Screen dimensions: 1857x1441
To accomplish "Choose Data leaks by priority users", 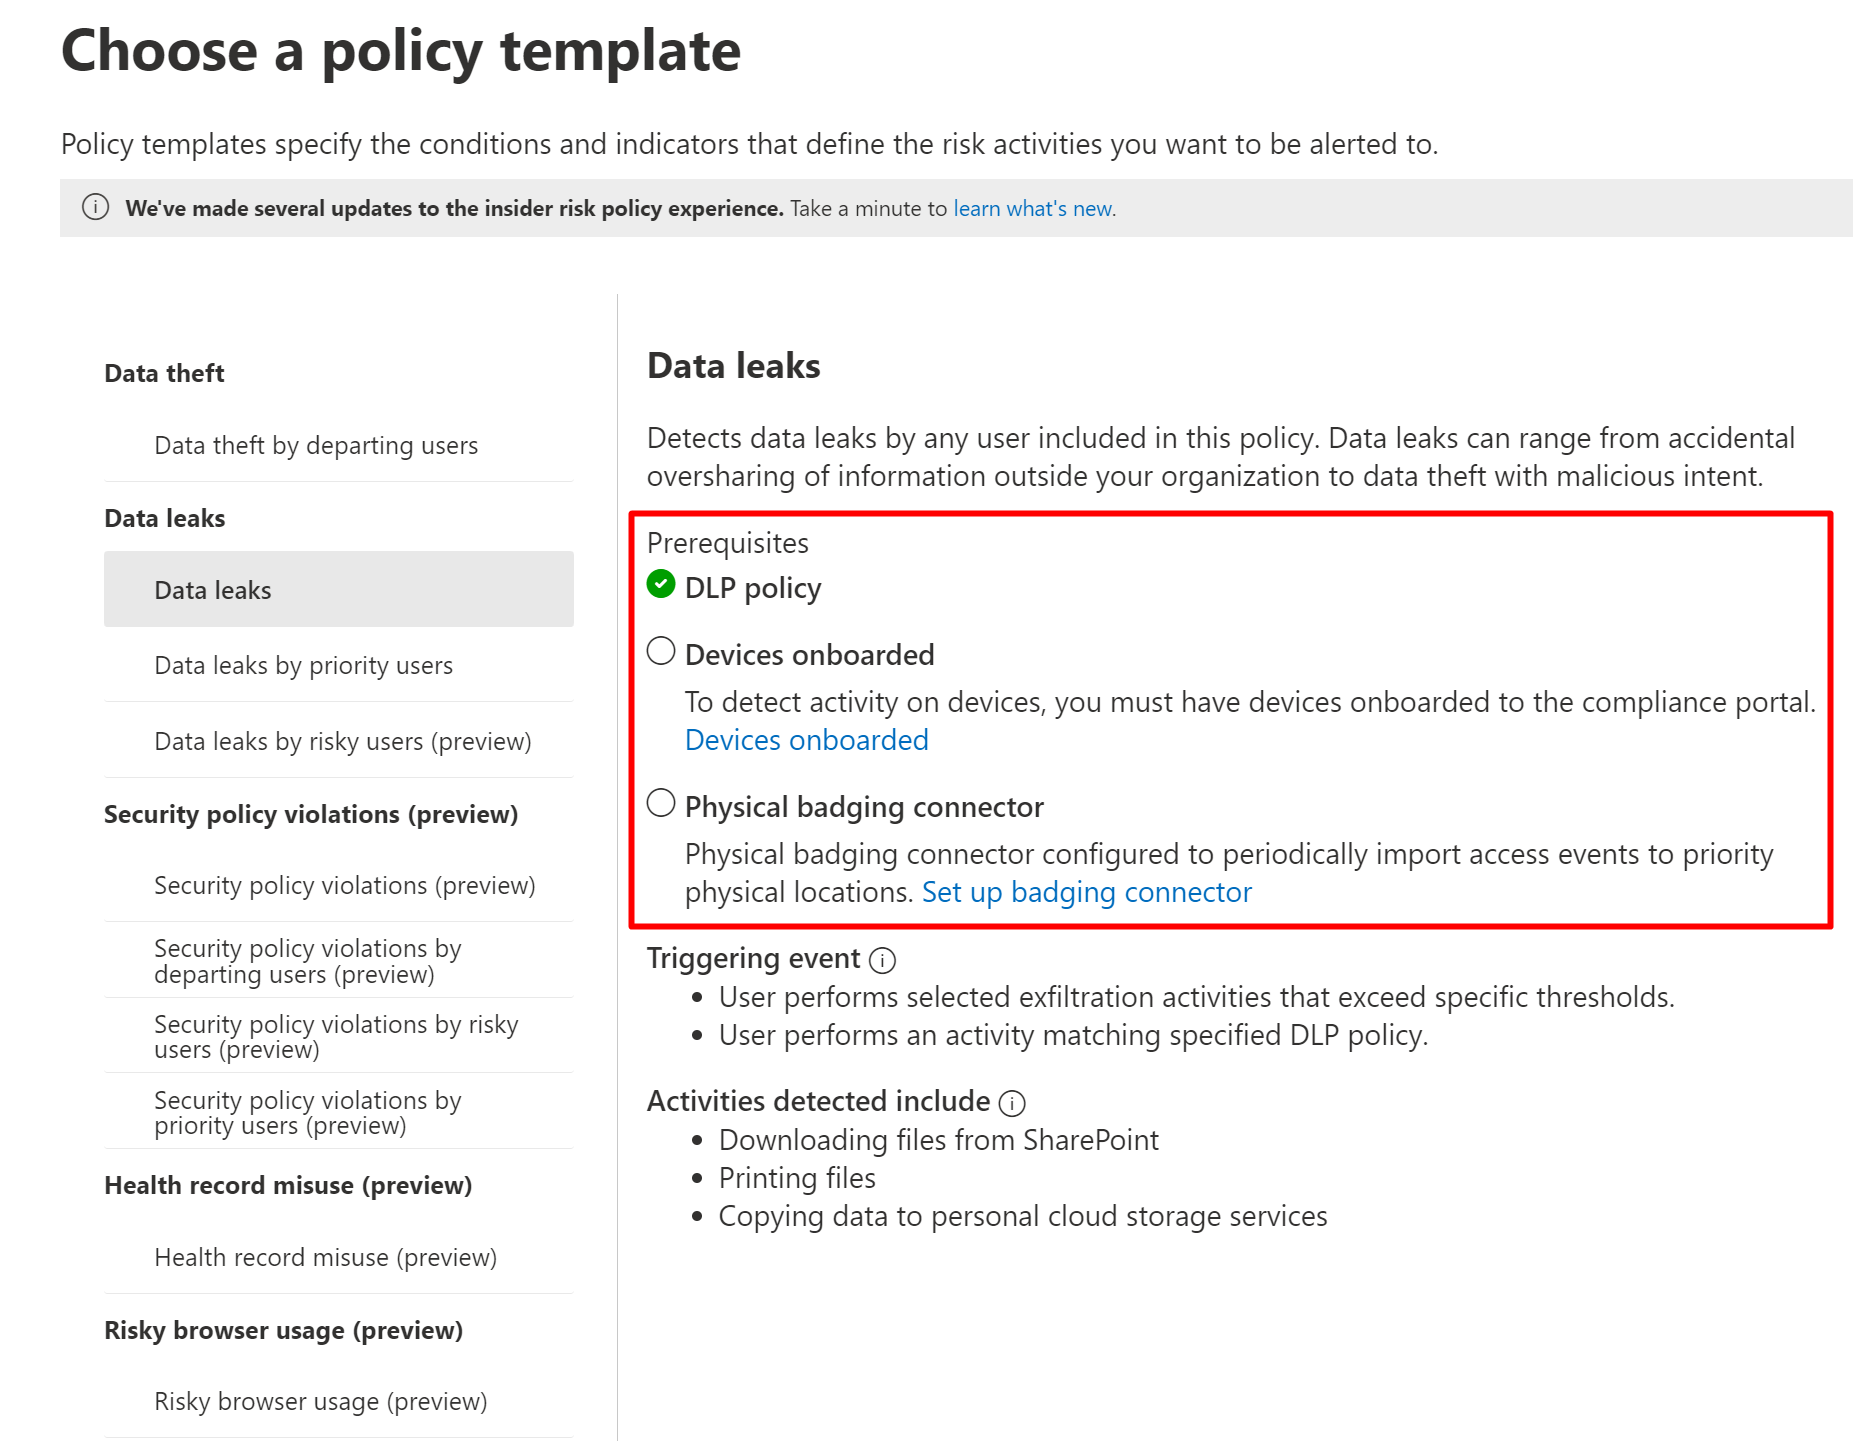I will (303, 666).
